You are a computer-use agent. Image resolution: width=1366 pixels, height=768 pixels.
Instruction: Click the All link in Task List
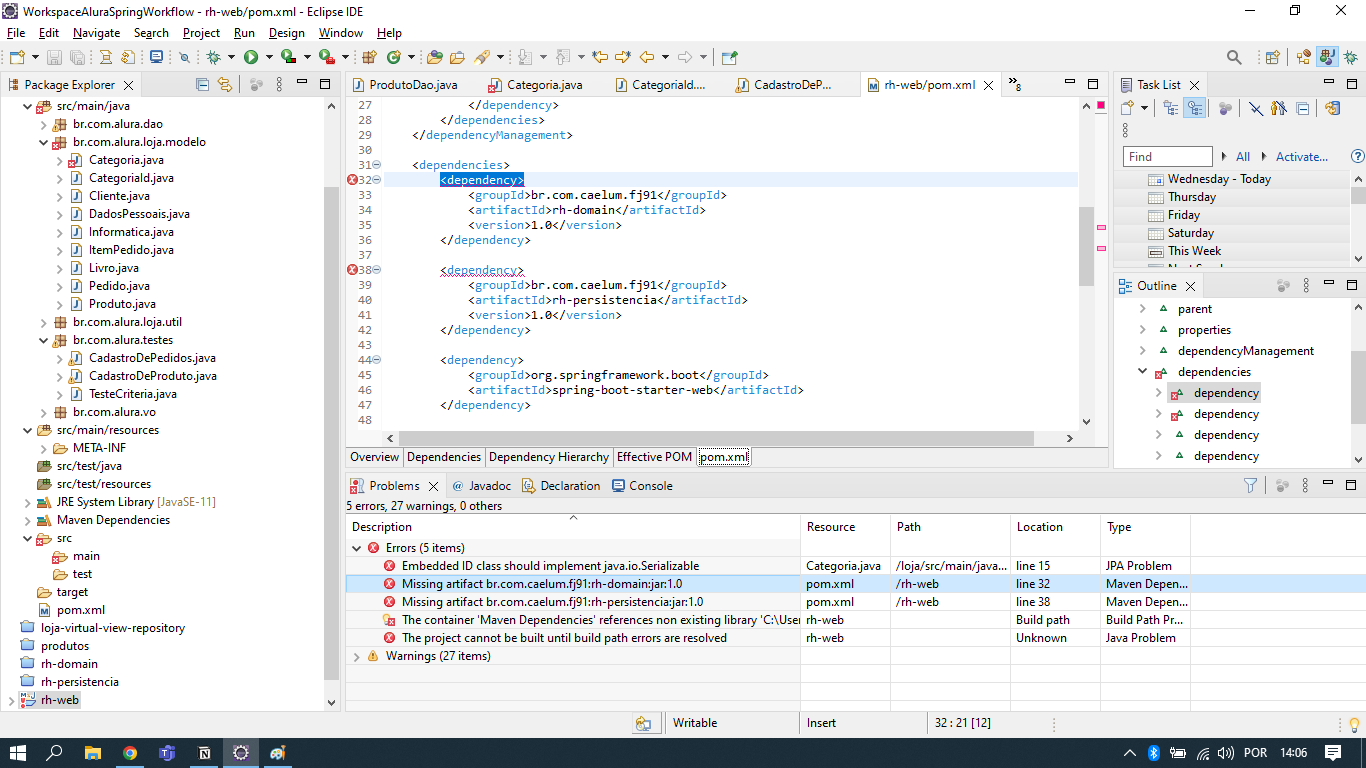1243,157
